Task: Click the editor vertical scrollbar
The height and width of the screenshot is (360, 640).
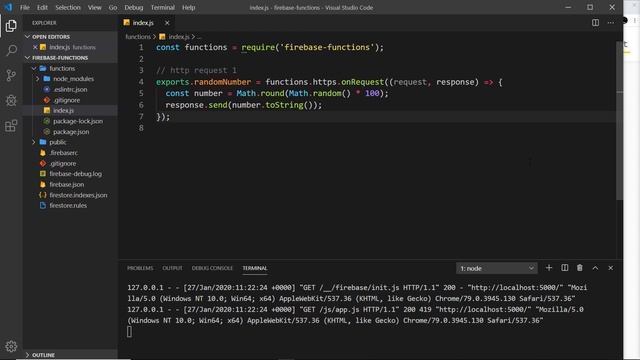Action: click(x=620, y=120)
